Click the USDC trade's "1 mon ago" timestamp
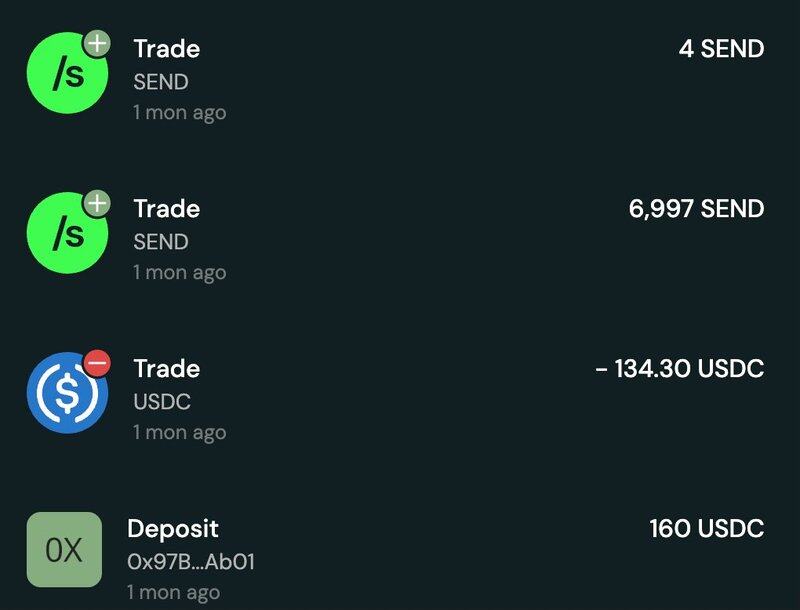Screen dimensions: 800x610 (180, 432)
